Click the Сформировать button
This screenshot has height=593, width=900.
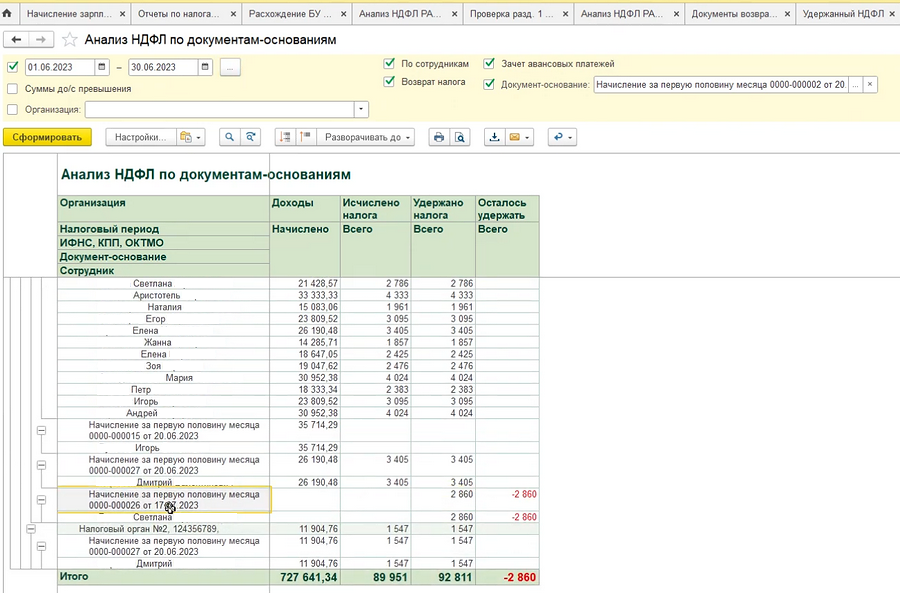coord(47,137)
